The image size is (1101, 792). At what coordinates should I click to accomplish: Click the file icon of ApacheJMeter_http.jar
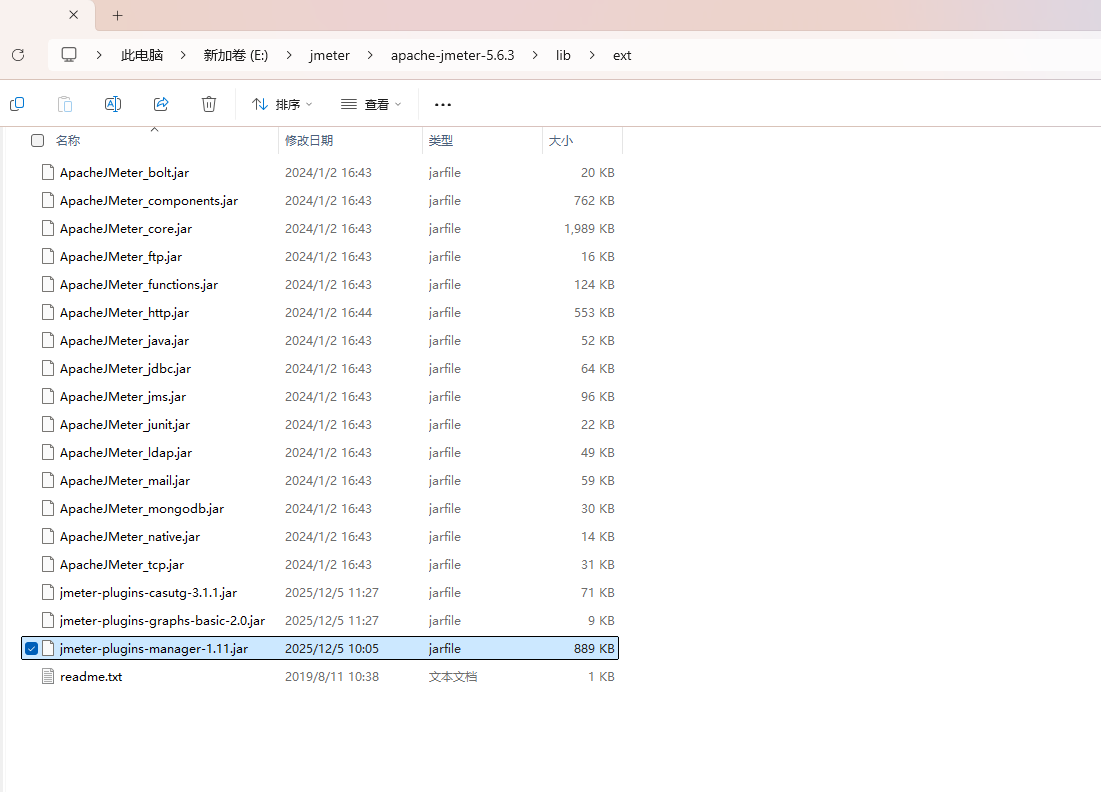(48, 312)
